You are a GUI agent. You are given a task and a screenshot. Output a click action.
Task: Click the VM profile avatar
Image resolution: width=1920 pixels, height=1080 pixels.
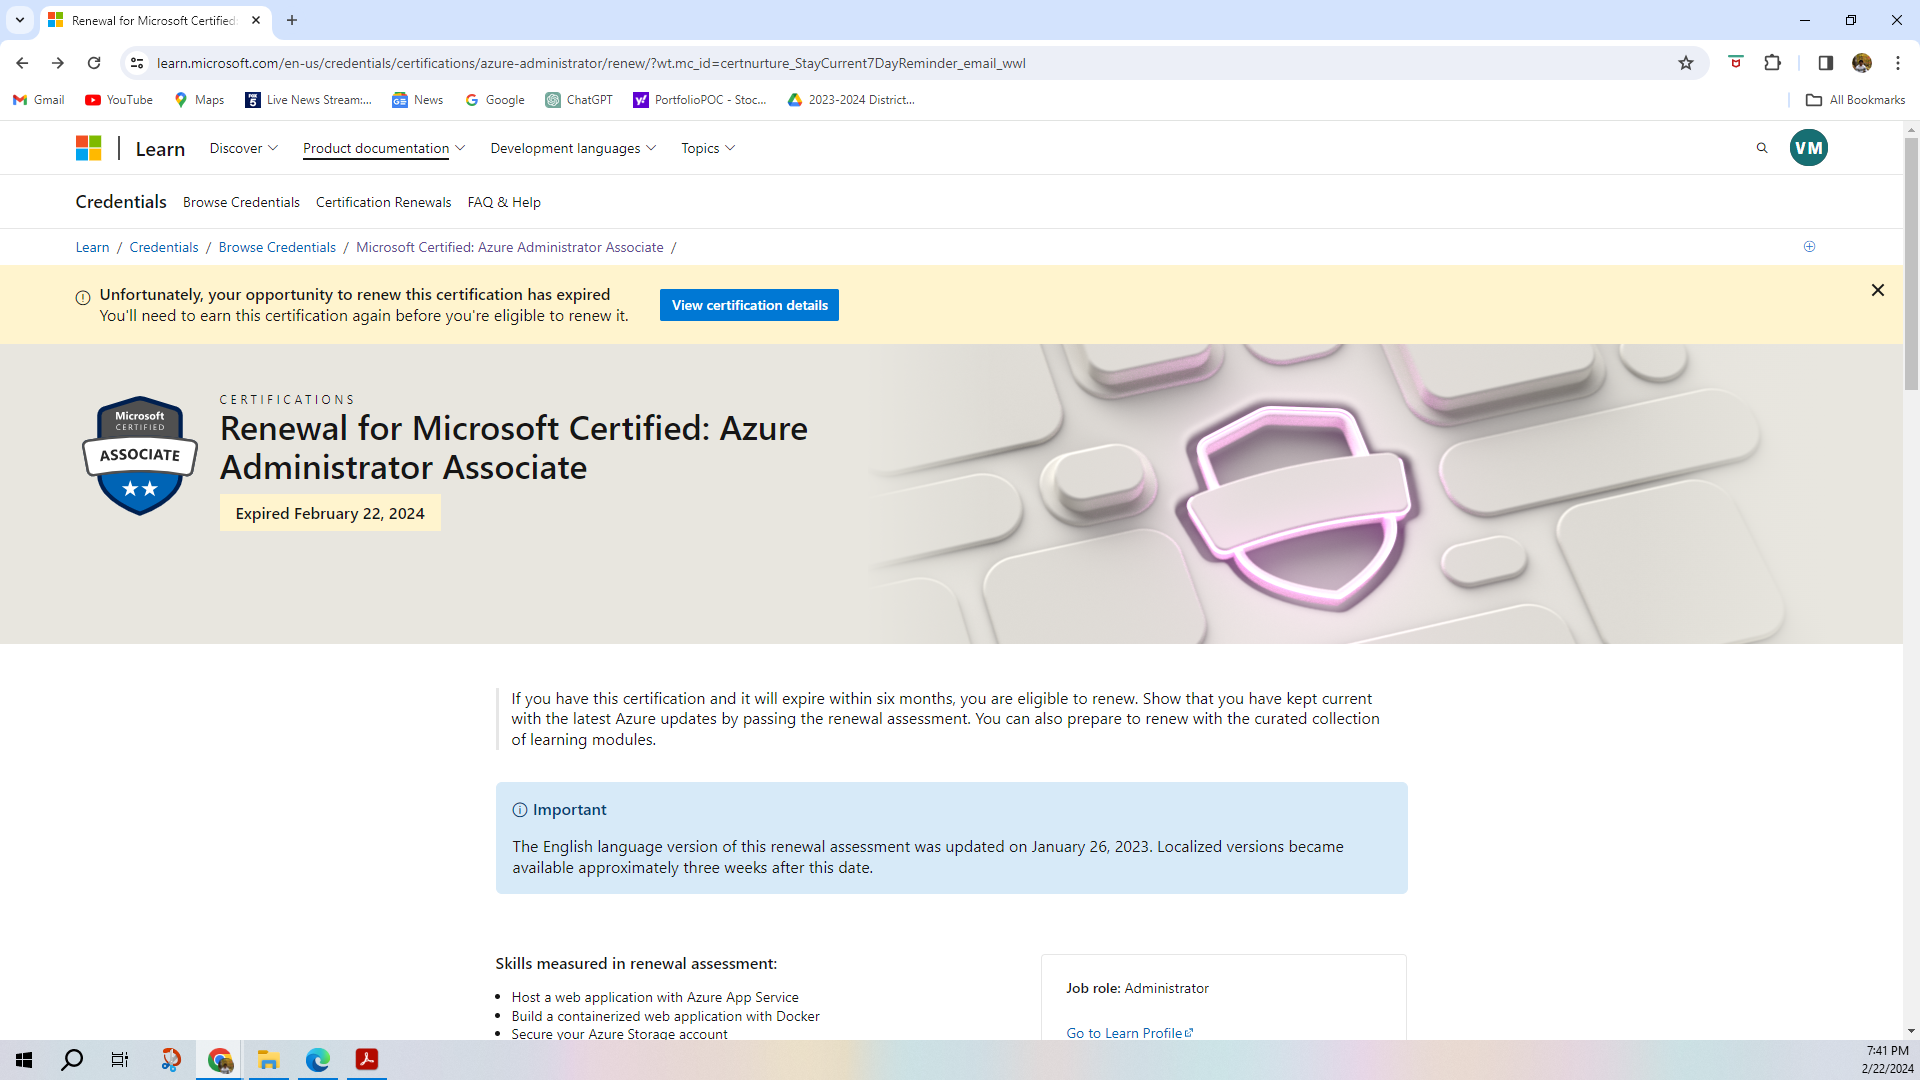(x=1808, y=147)
